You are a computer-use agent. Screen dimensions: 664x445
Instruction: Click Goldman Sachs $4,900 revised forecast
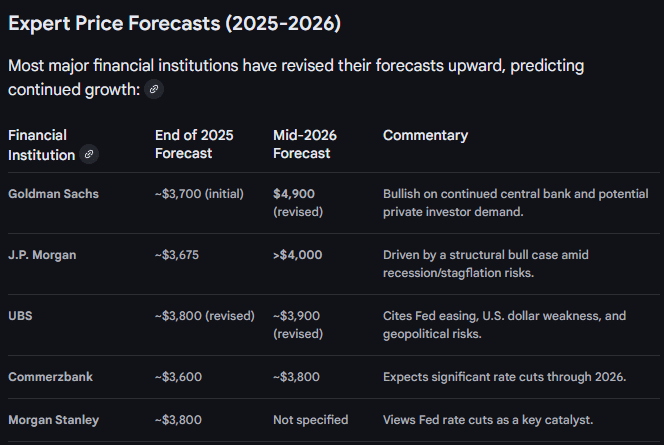(x=296, y=202)
